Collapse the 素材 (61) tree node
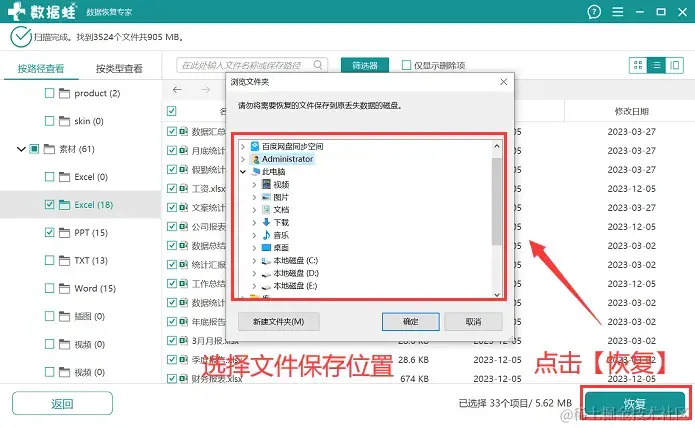This screenshot has width=695, height=428. [21, 149]
